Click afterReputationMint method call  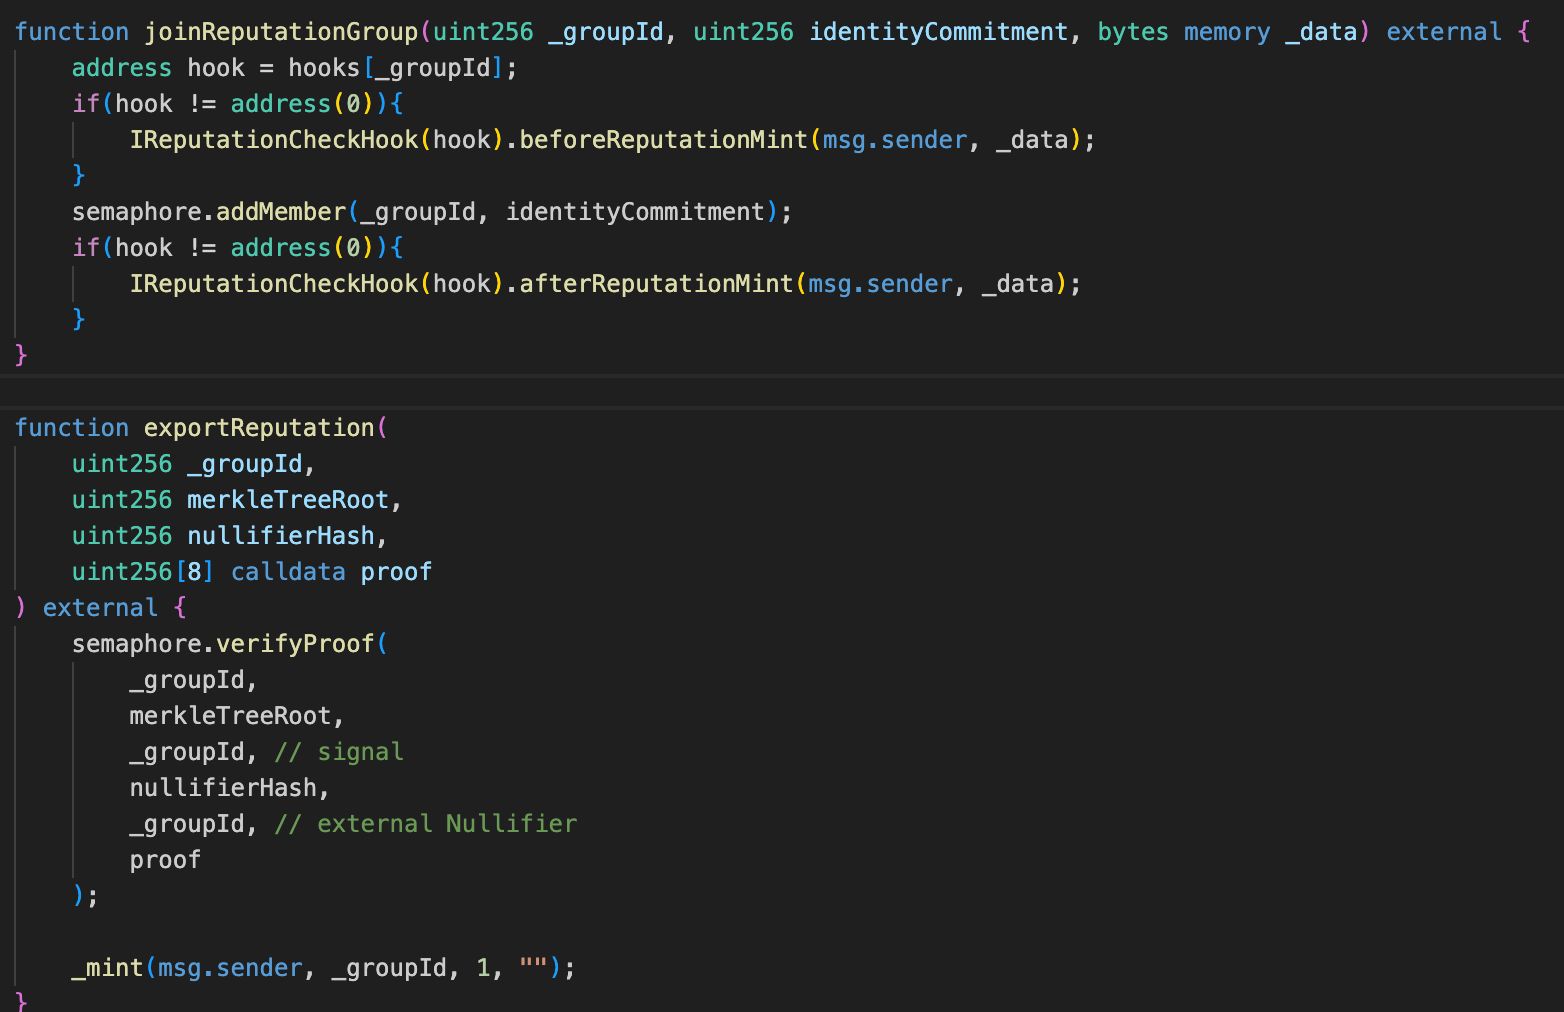click(x=656, y=284)
